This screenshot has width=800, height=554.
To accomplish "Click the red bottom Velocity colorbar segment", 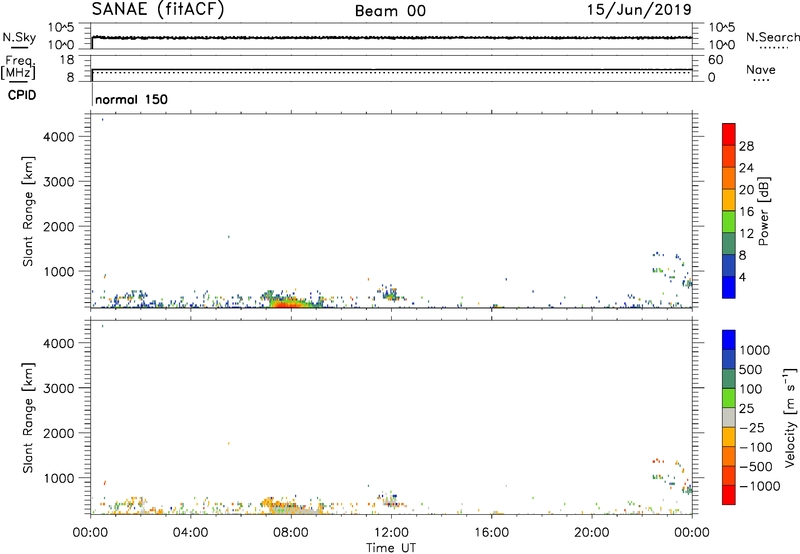I will [x=729, y=494].
